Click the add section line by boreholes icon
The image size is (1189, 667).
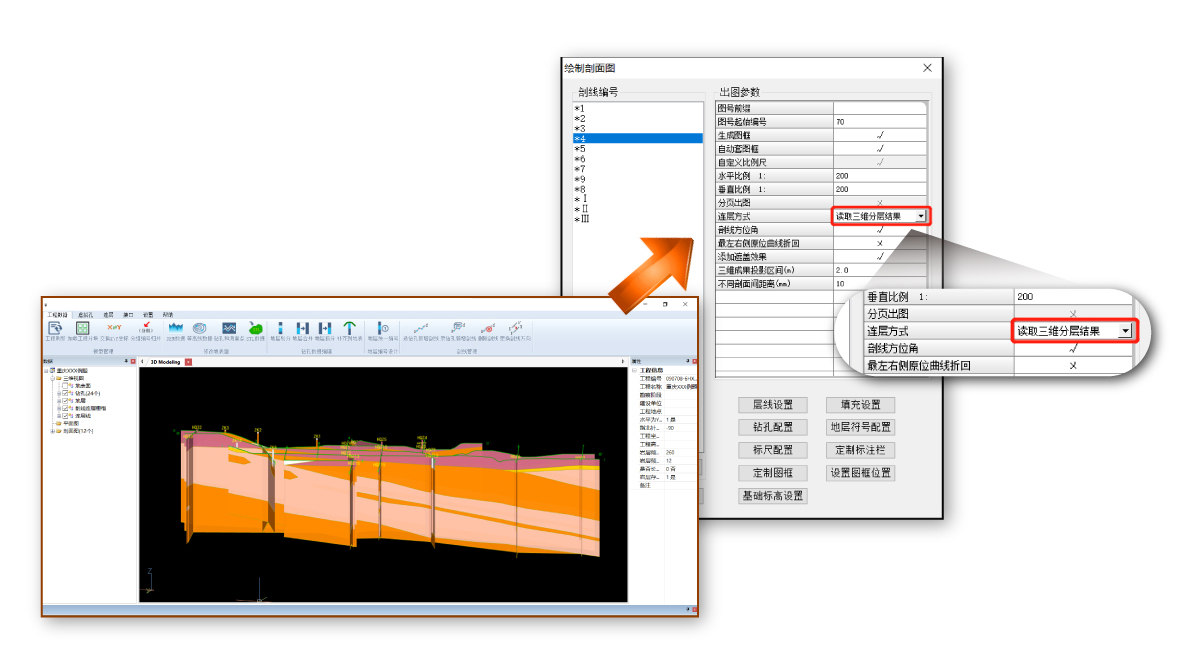tap(421, 328)
